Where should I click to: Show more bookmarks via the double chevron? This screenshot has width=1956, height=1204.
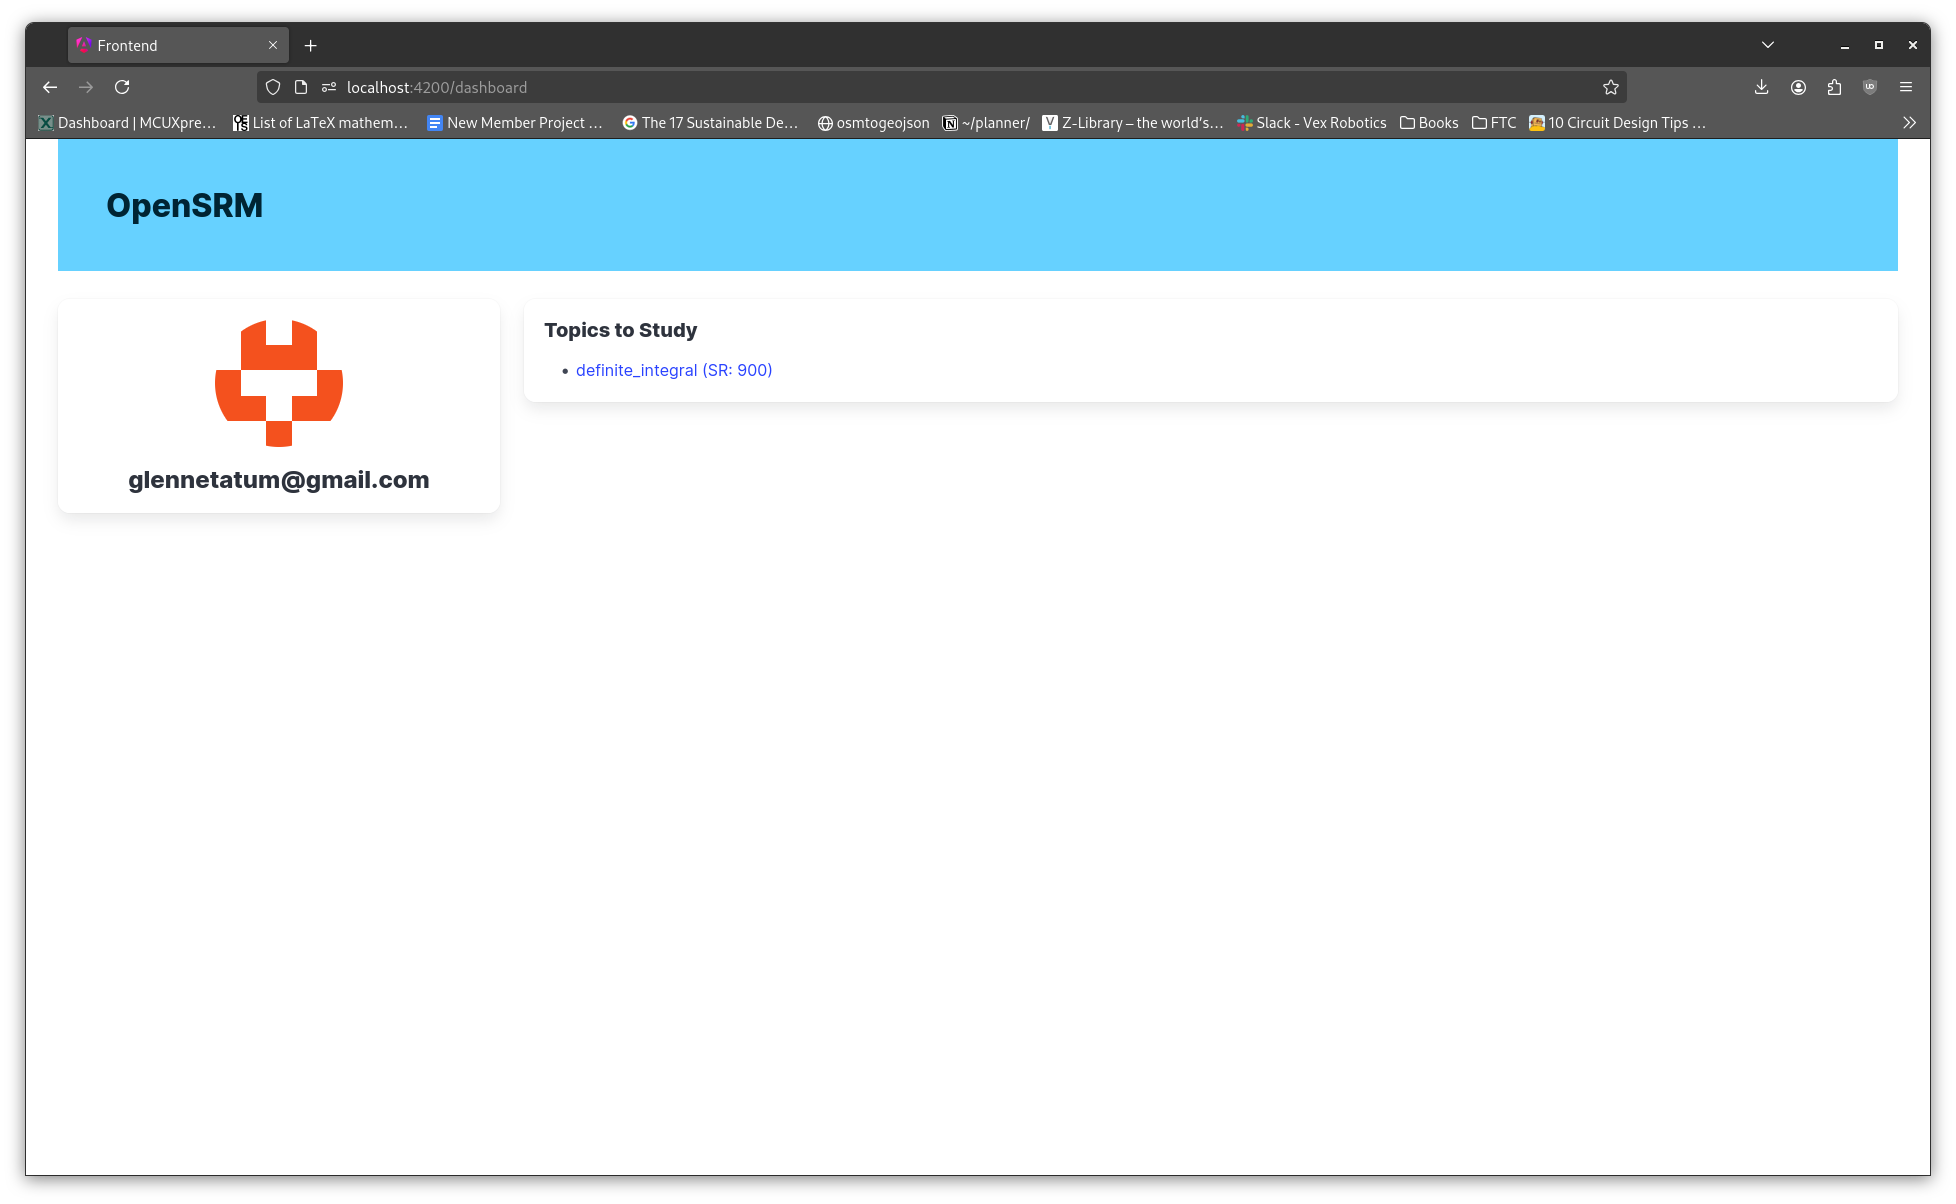1909,122
